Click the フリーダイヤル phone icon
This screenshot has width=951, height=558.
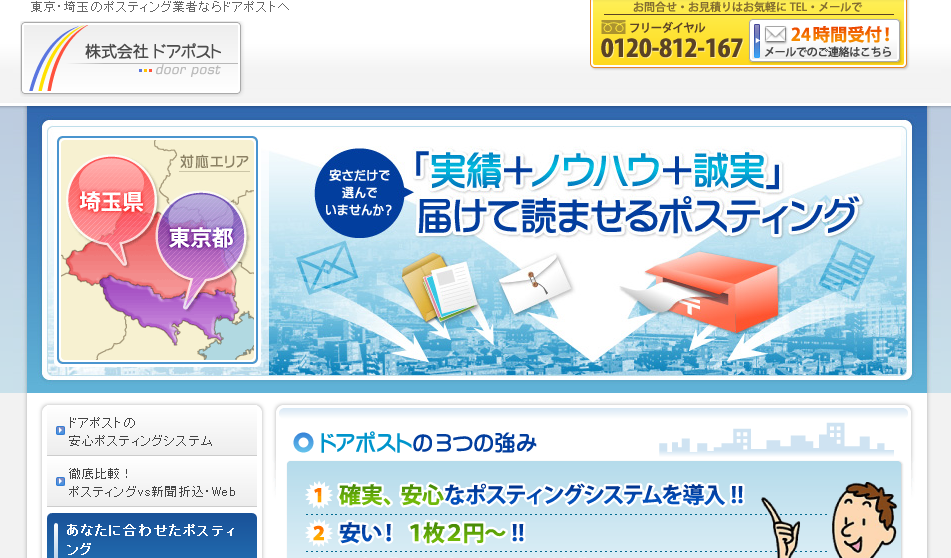click(613, 27)
